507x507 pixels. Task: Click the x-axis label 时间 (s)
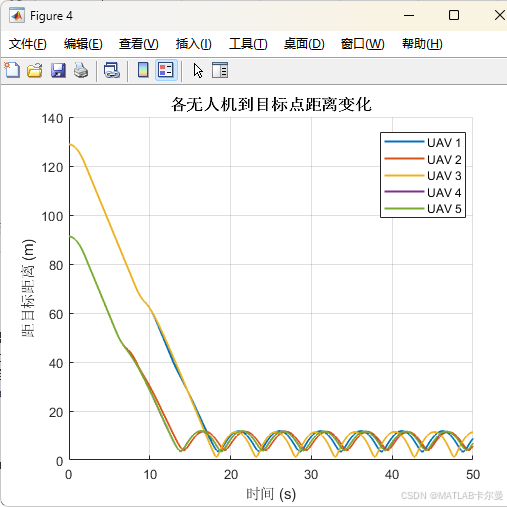pos(271,494)
